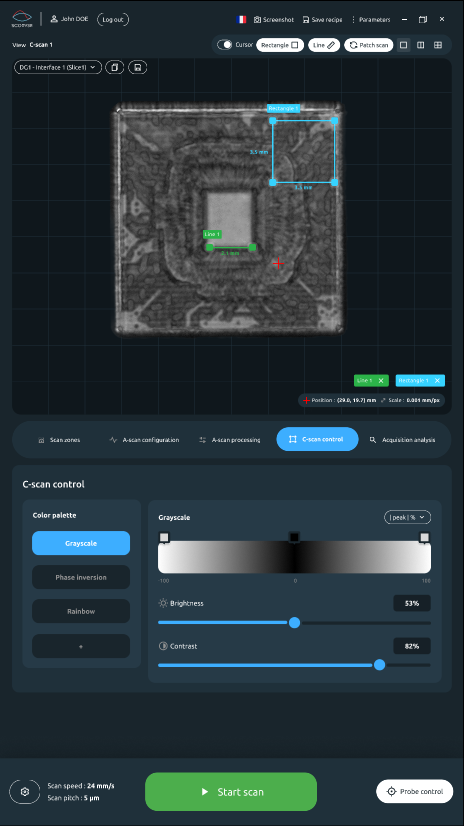The width and height of the screenshot is (464, 826).
Task: Click right endpoint handle of Line 1
Action: pyautogui.click(x=252, y=247)
